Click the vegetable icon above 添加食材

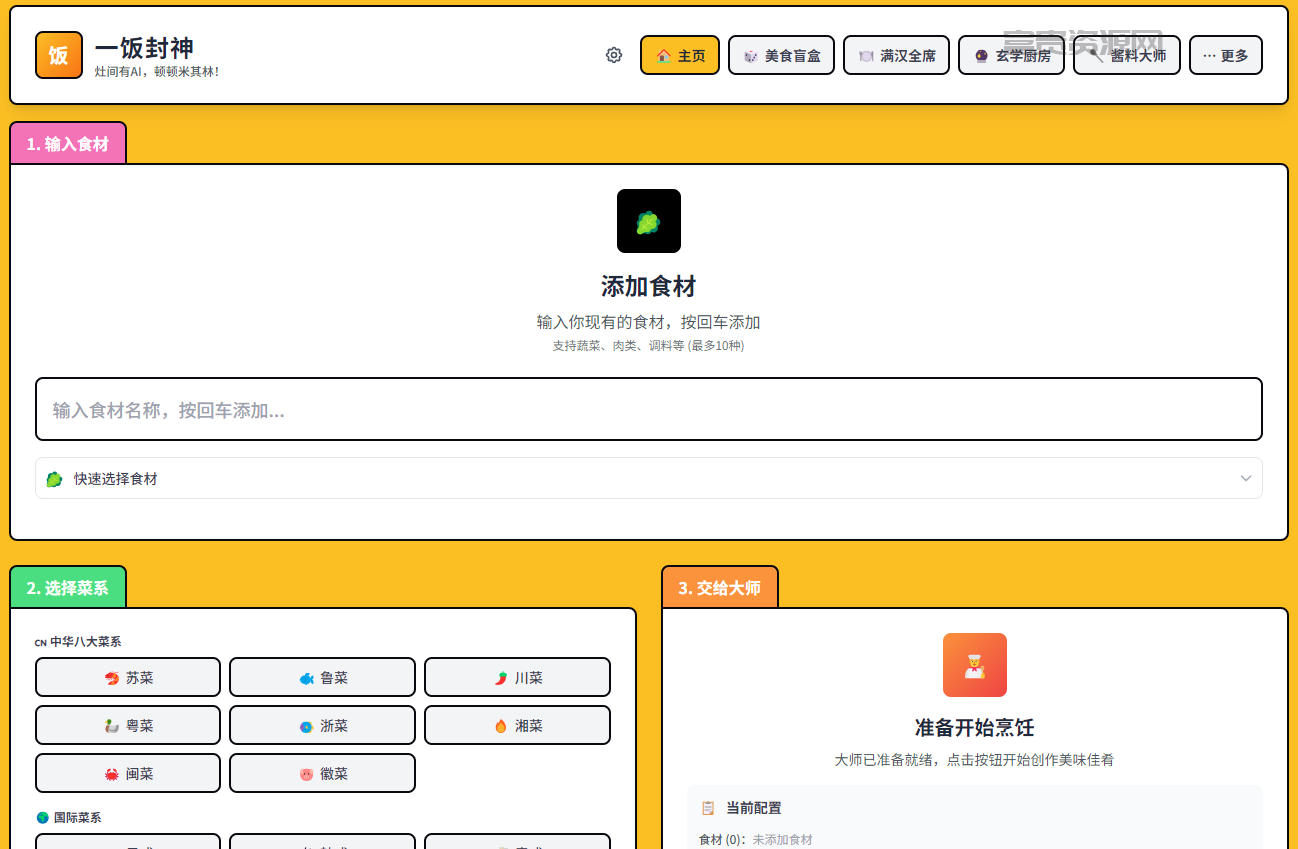pos(649,221)
